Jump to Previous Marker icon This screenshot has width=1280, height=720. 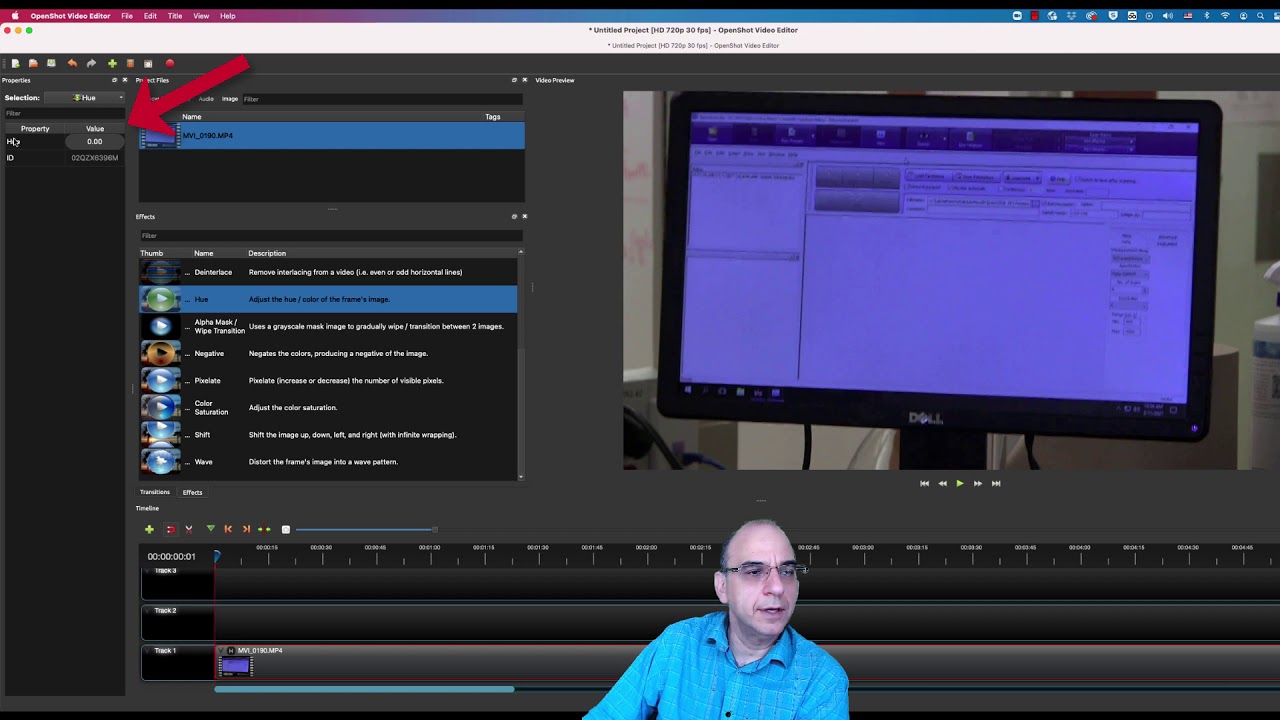point(228,529)
